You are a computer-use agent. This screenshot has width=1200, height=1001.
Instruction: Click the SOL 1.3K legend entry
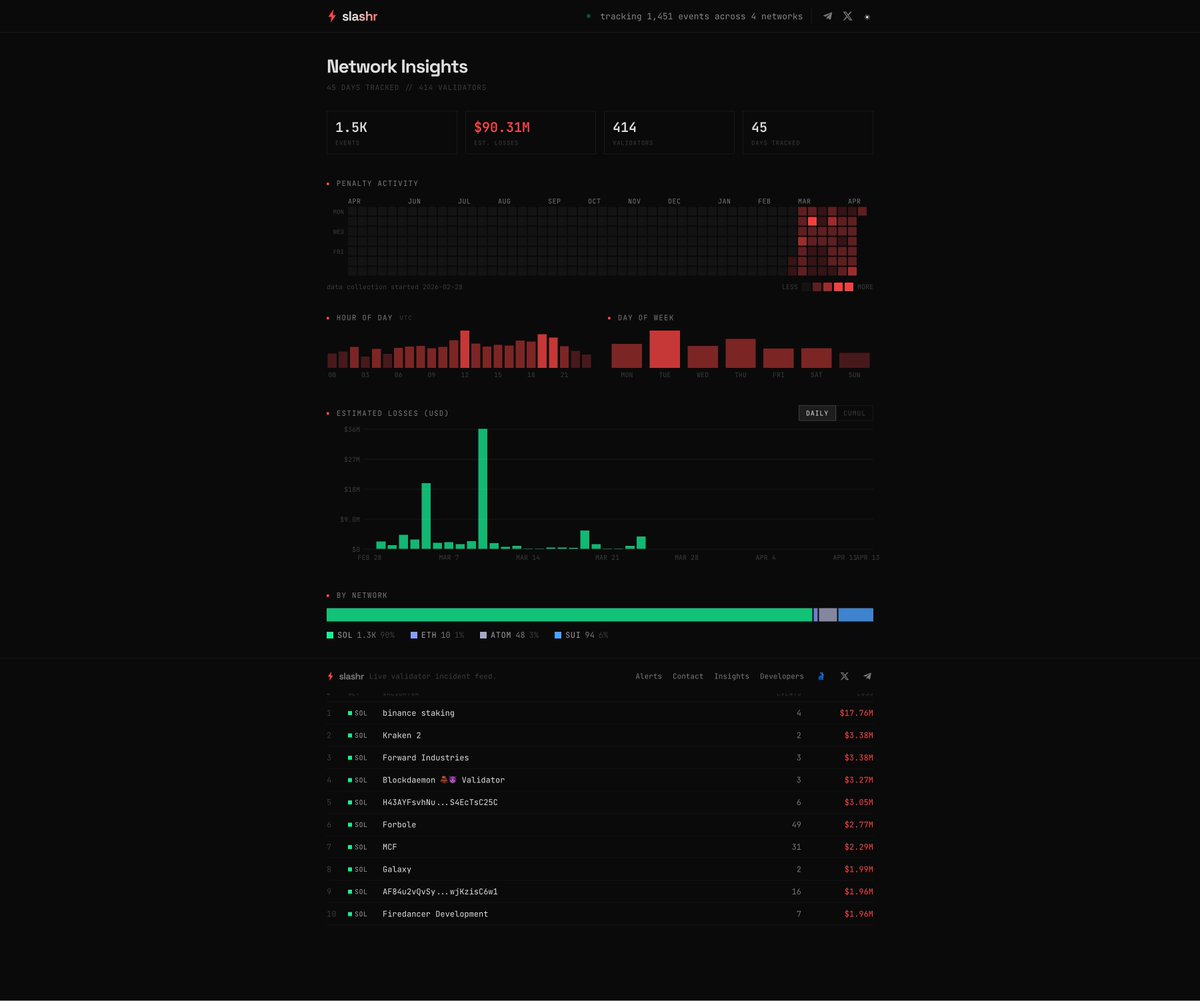361,635
